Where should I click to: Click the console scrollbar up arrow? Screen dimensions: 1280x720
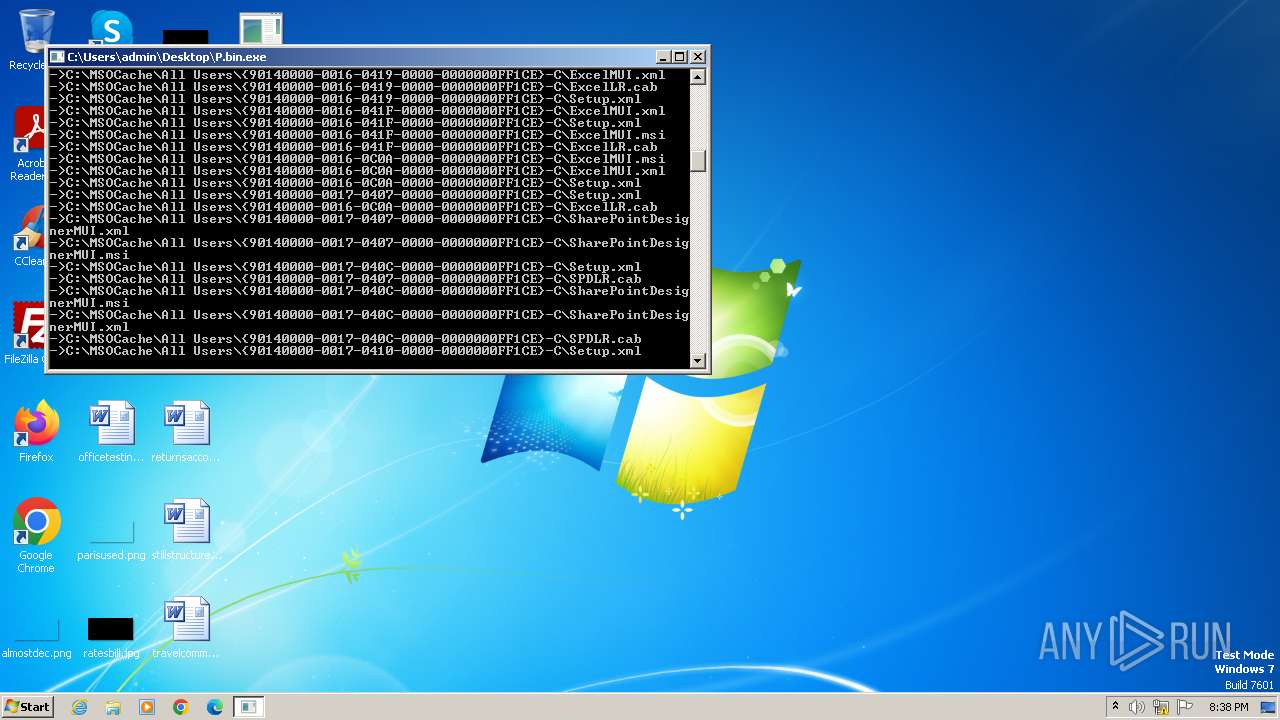[698, 77]
